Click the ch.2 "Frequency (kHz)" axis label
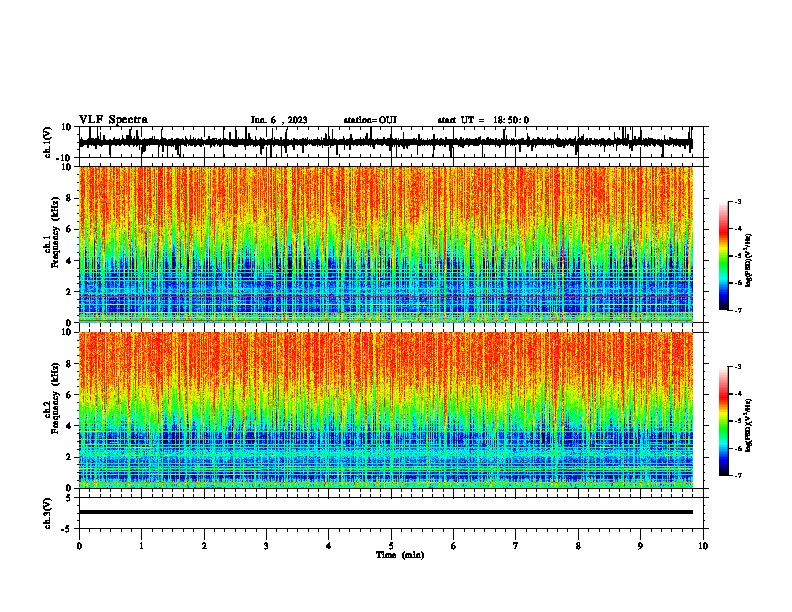 55,398
